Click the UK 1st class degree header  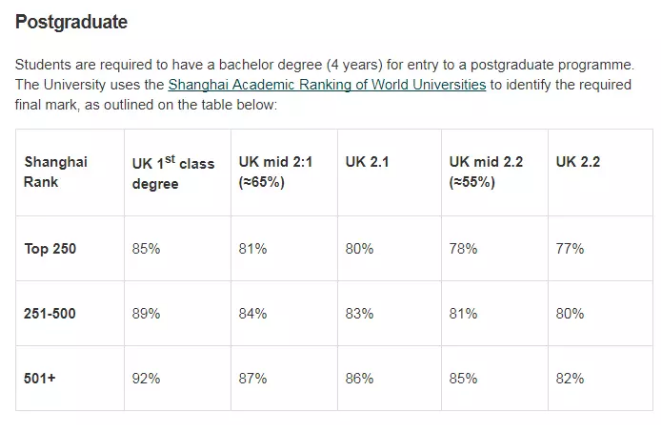pos(173,173)
